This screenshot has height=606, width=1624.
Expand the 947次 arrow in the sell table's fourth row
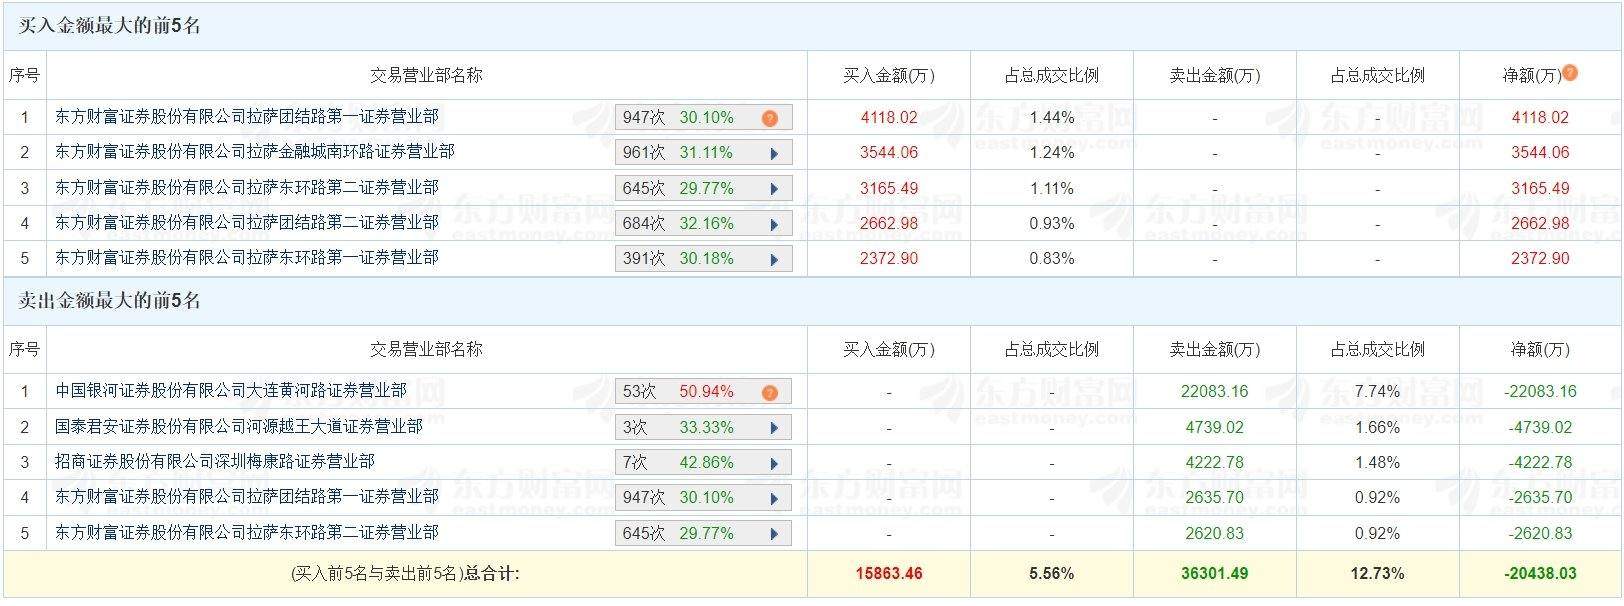774,499
